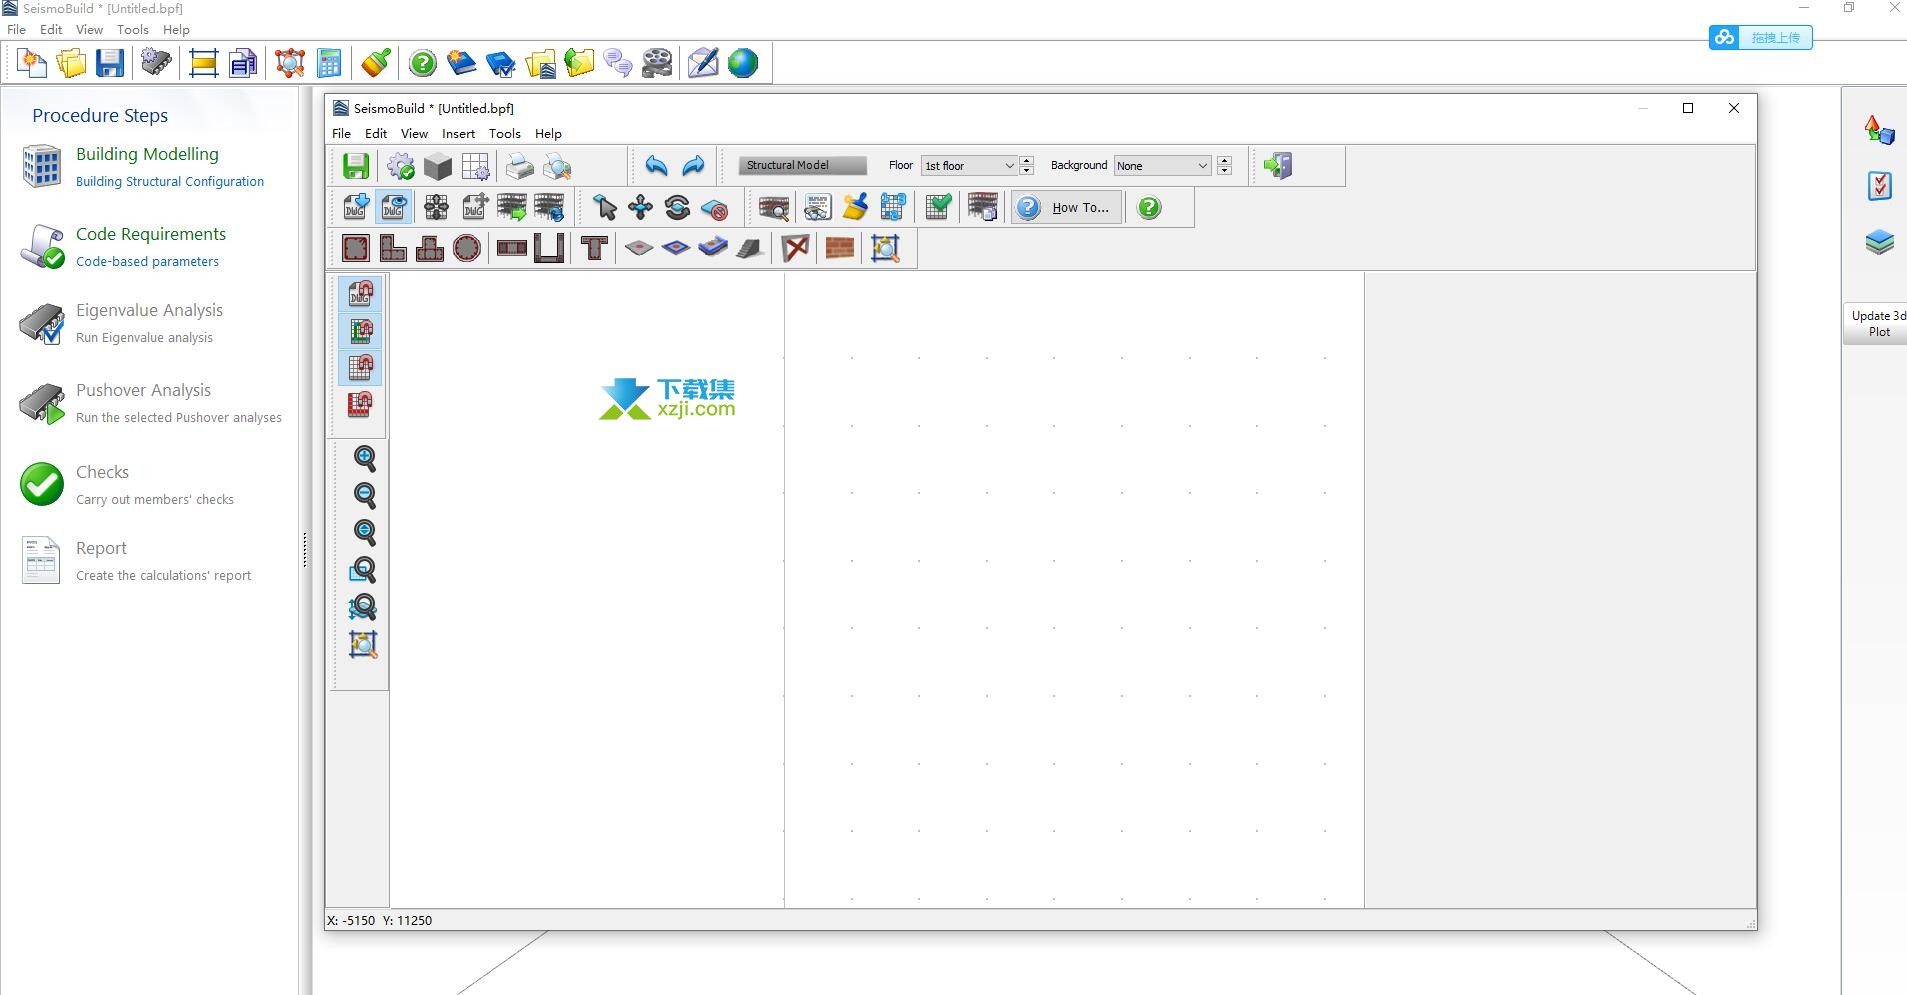Viewport: 1907px width, 995px height.
Task: Toggle second highlighted view icon in left toolbar
Action: pyautogui.click(x=360, y=330)
